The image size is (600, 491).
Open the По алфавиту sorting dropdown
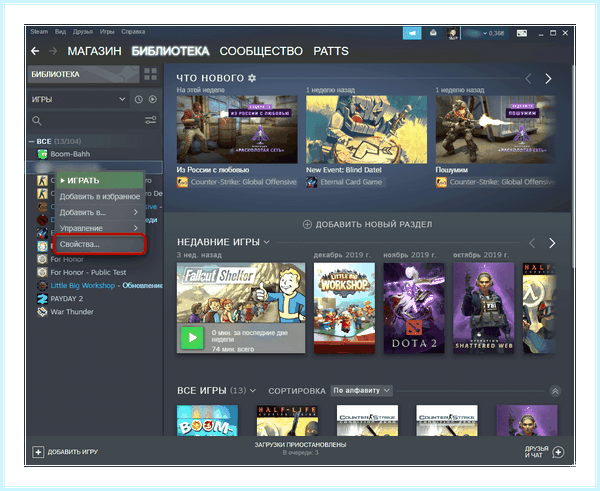361,391
